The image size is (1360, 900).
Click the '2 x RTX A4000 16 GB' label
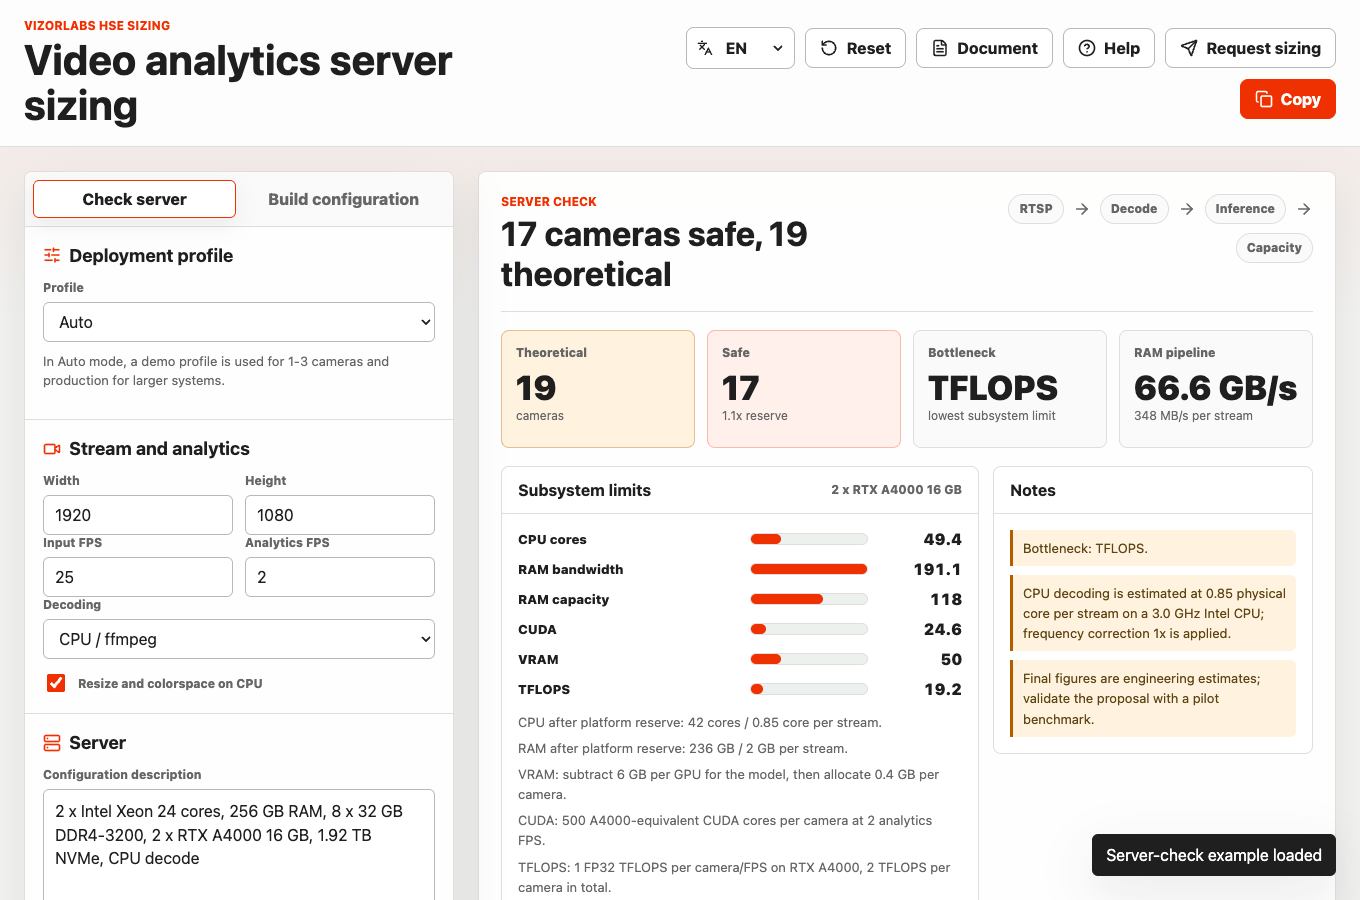pyautogui.click(x=896, y=490)
